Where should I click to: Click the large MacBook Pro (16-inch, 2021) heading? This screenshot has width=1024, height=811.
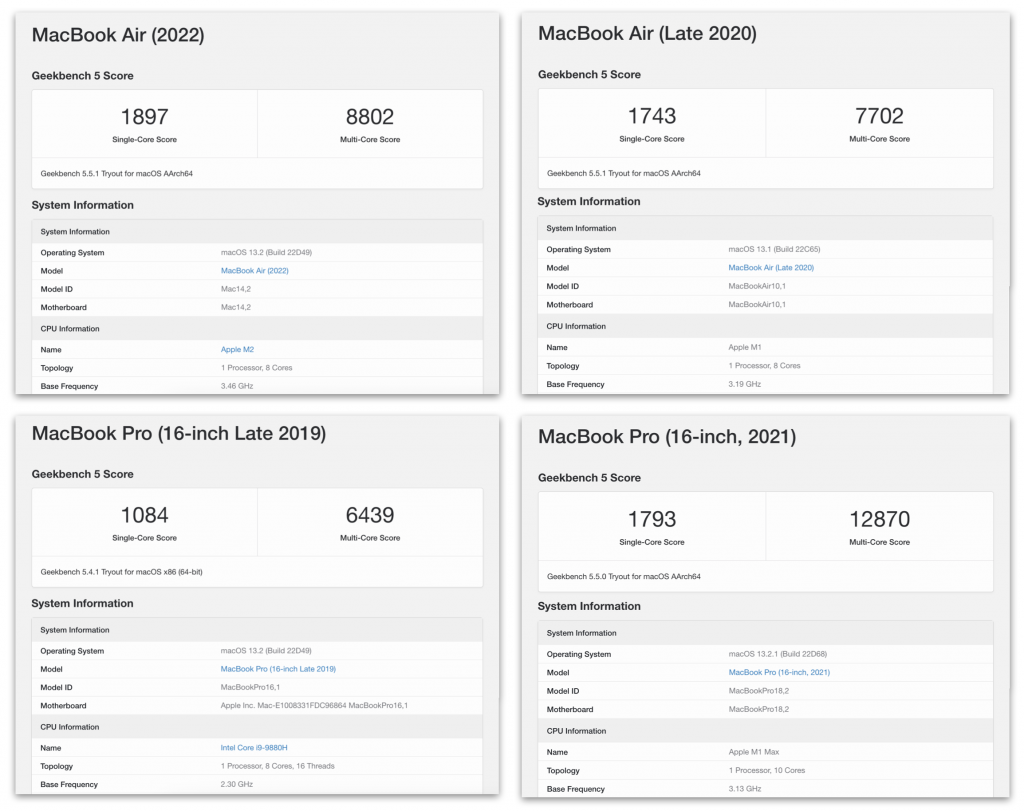coord(667,437)
